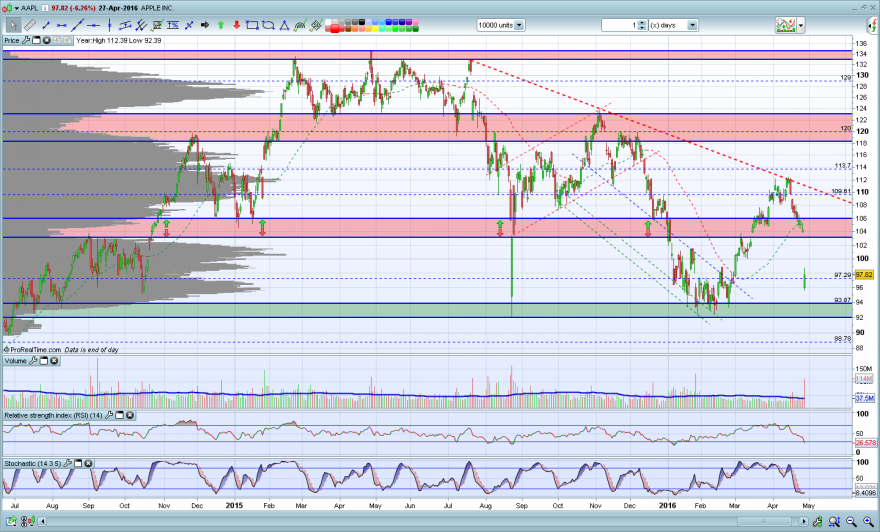Open RSI indicator wrench settings
Screen dimensions: 880x532
click(x=109, y=415)
